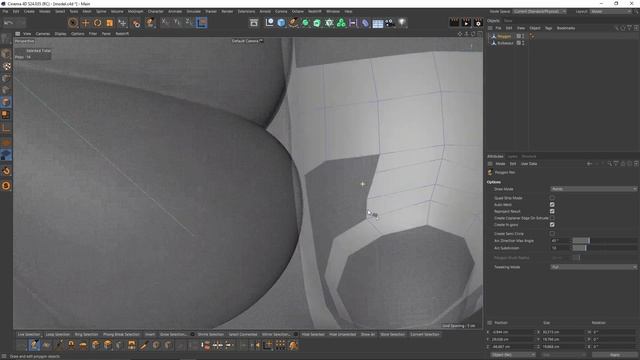Viewport: 640px width, 360px height.
Task: Render the active view
Action: click(454, 23)
